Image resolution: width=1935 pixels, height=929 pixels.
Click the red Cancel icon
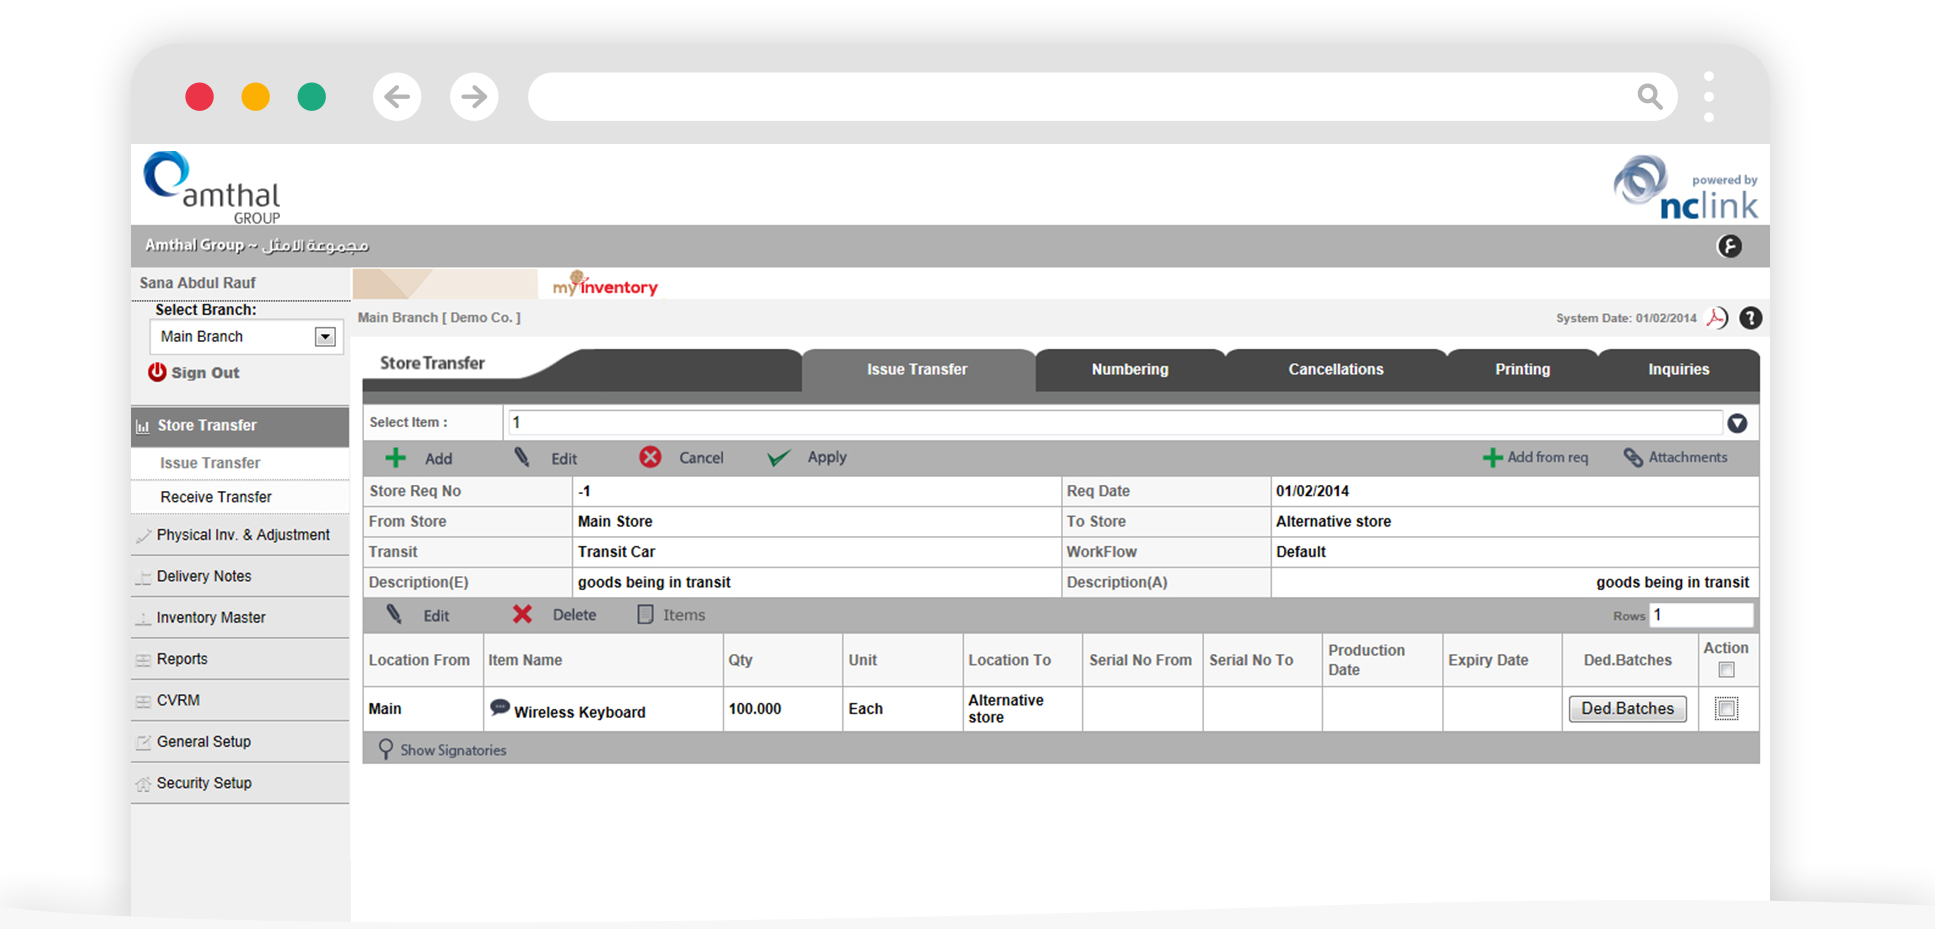[x=650, y=457]
